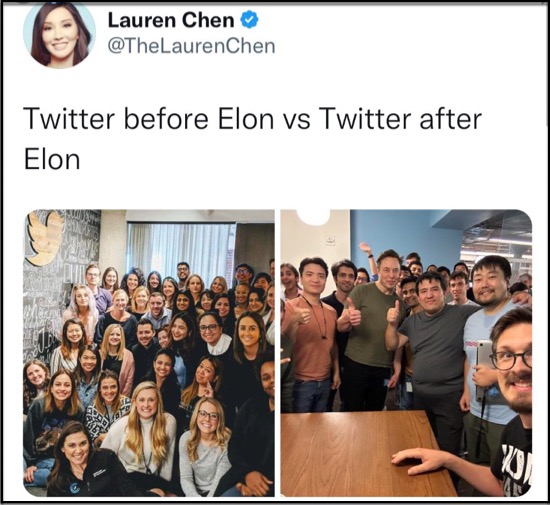Open the @TheLaurenChen handle link
The image size is (550, 505).
tap(192, 46)
